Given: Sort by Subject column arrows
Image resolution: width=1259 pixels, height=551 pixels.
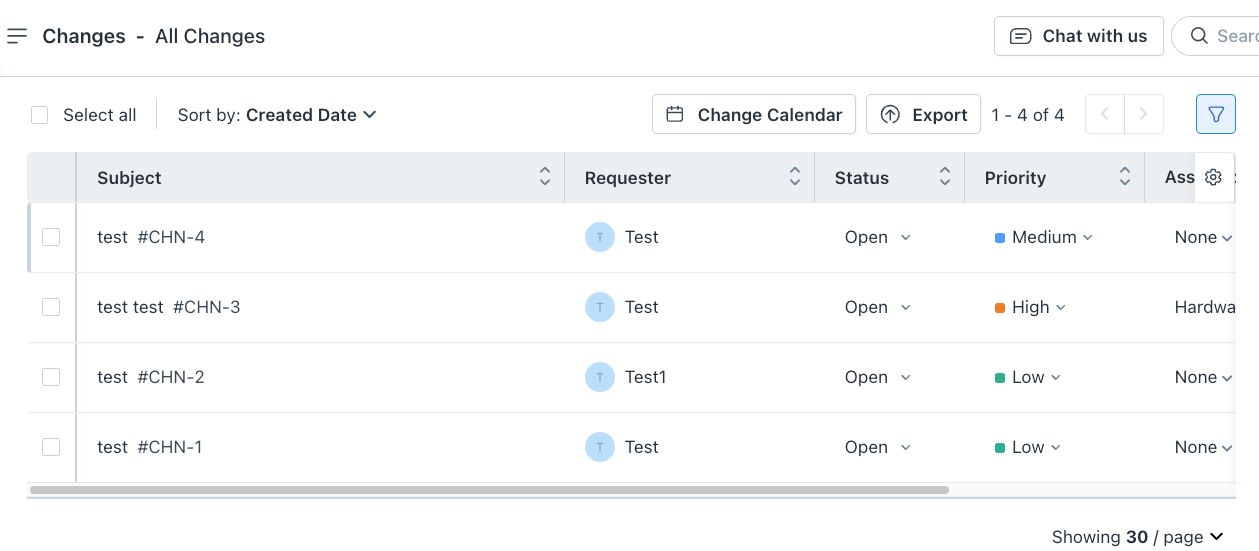Looking at the screenshot, I should coord(545,177).
